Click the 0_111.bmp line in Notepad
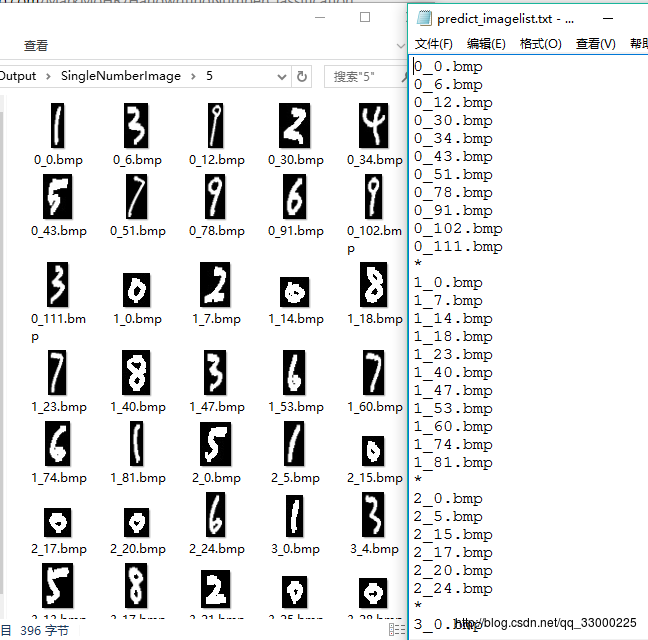648x640 pixels. tap(458, 247)
